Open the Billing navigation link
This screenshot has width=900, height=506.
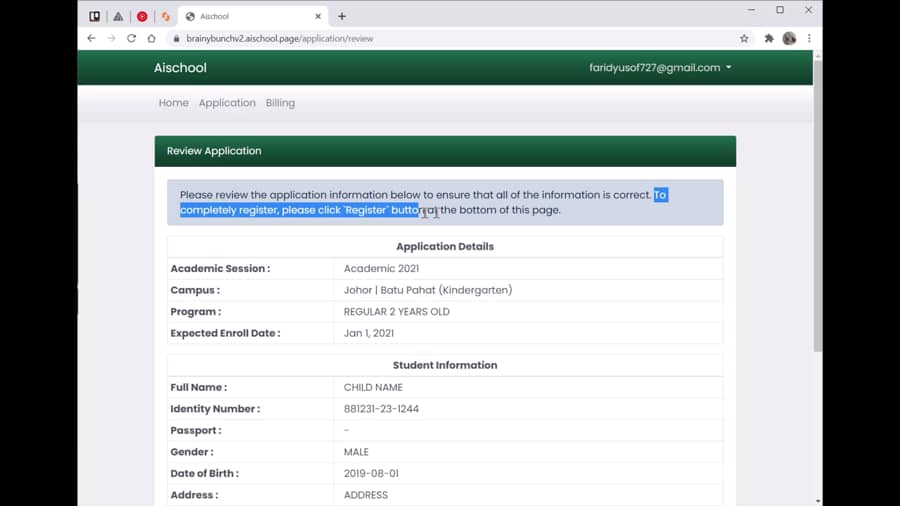tap(280, 103)
